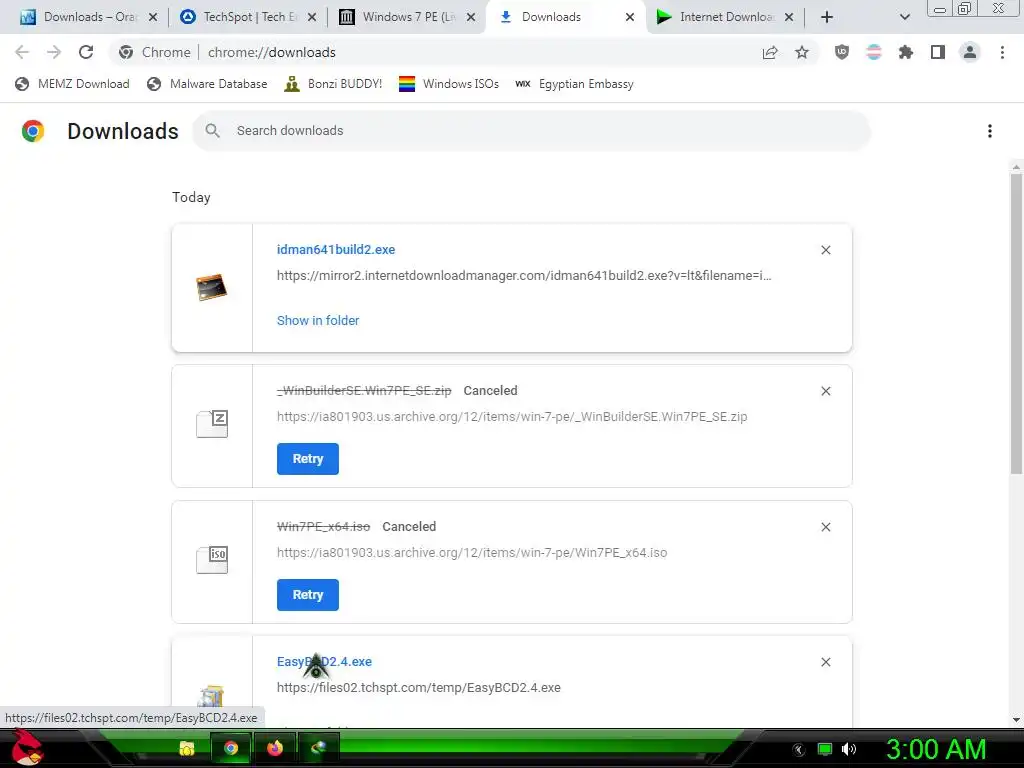Close the TechSpot tab
The width and height of the screenshot is (1024, 768).
pos(312,17)
